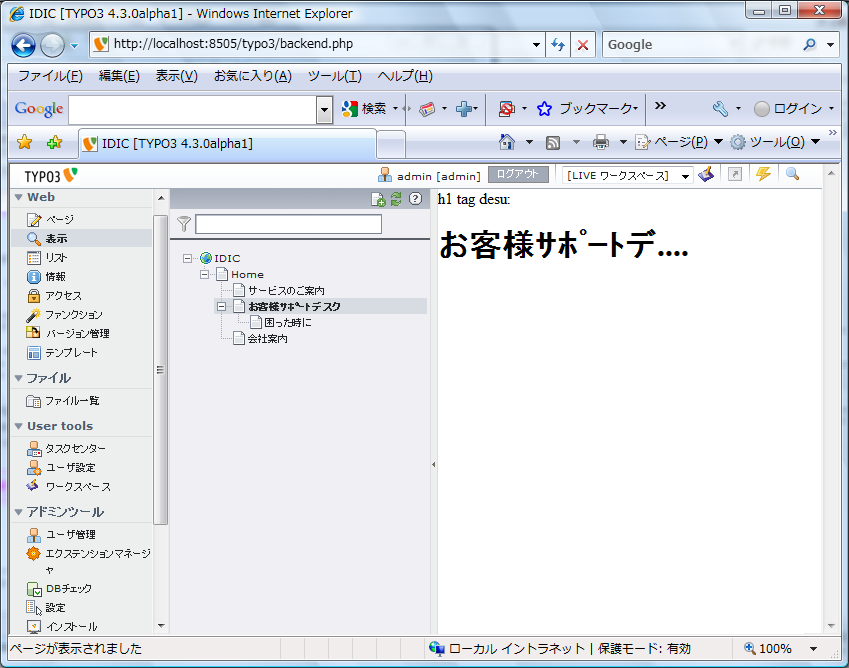
Task: Open TYPO3 backend search magnifier
Action: (792, 174)
